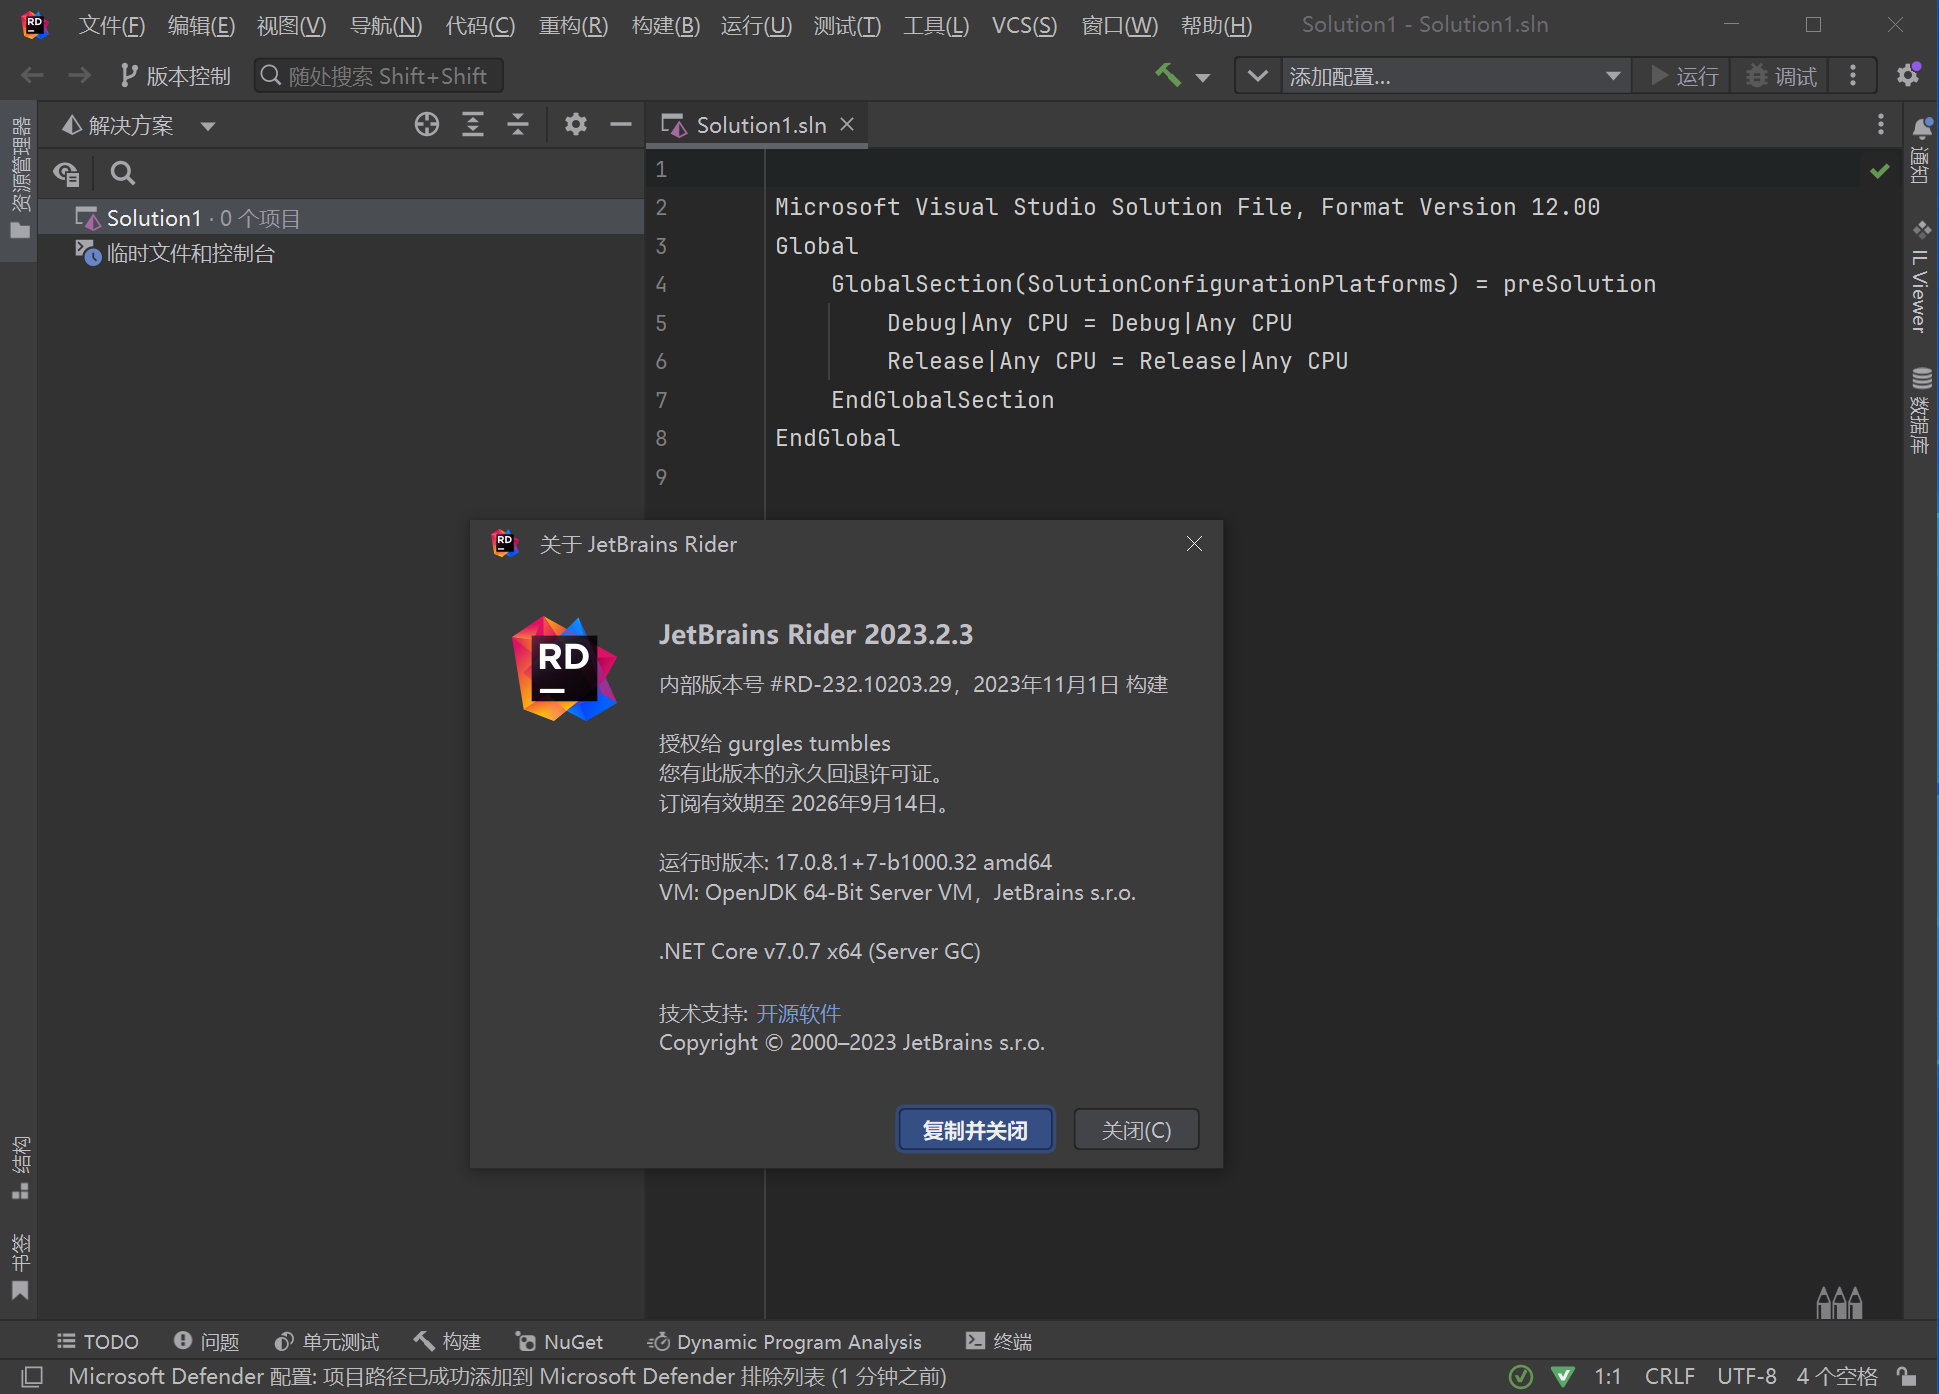This screenshot has height=1394, width=1939.
Task: Toggle the read-only lock icon in status bar
Action: coord(1907,1376)
